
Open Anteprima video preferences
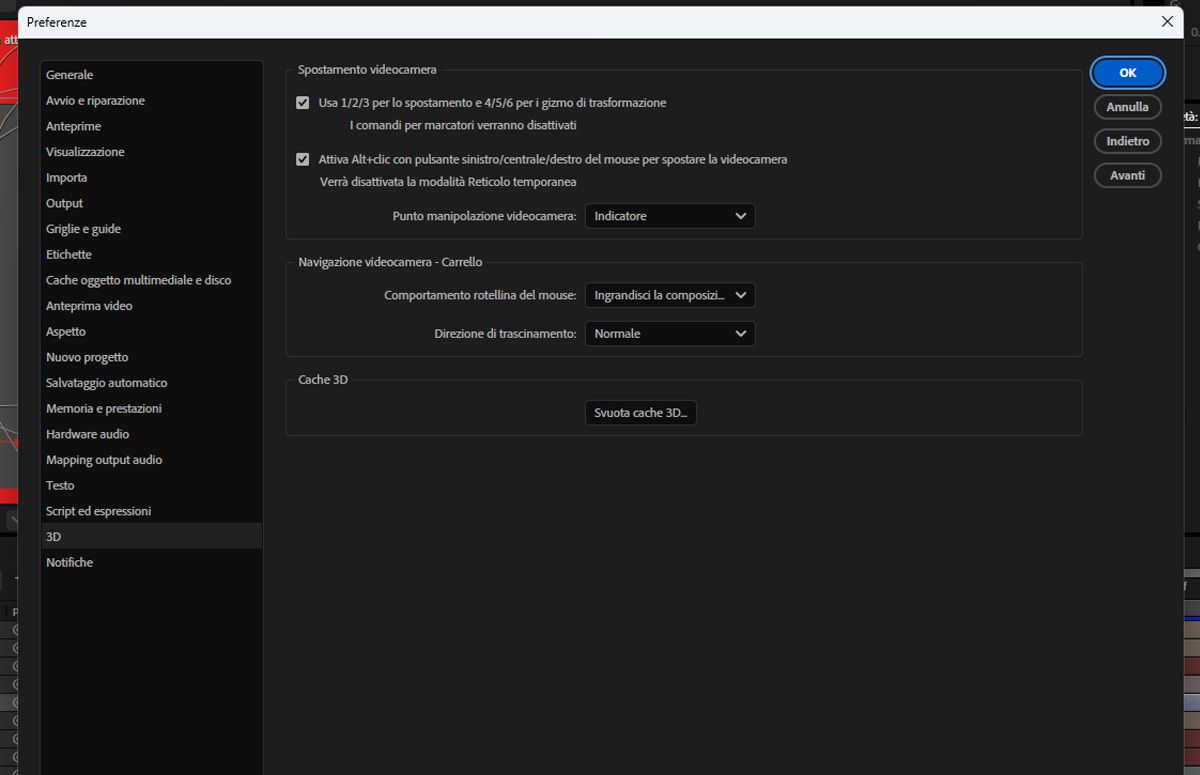[x=151, y=306]
